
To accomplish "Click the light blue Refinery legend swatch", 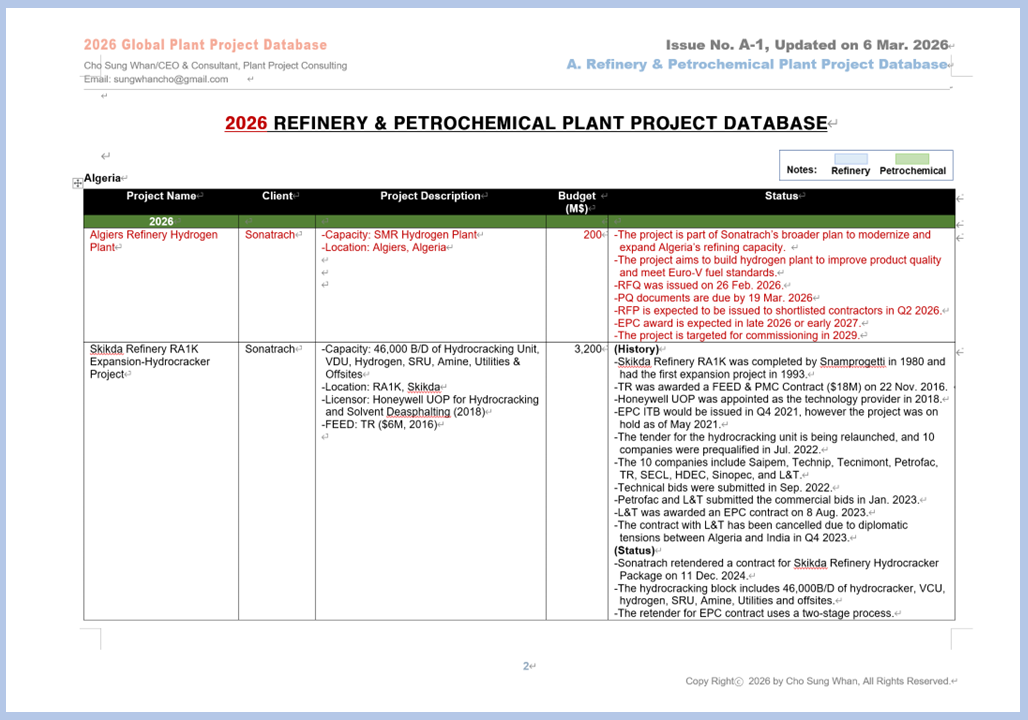I will (850, 159).
